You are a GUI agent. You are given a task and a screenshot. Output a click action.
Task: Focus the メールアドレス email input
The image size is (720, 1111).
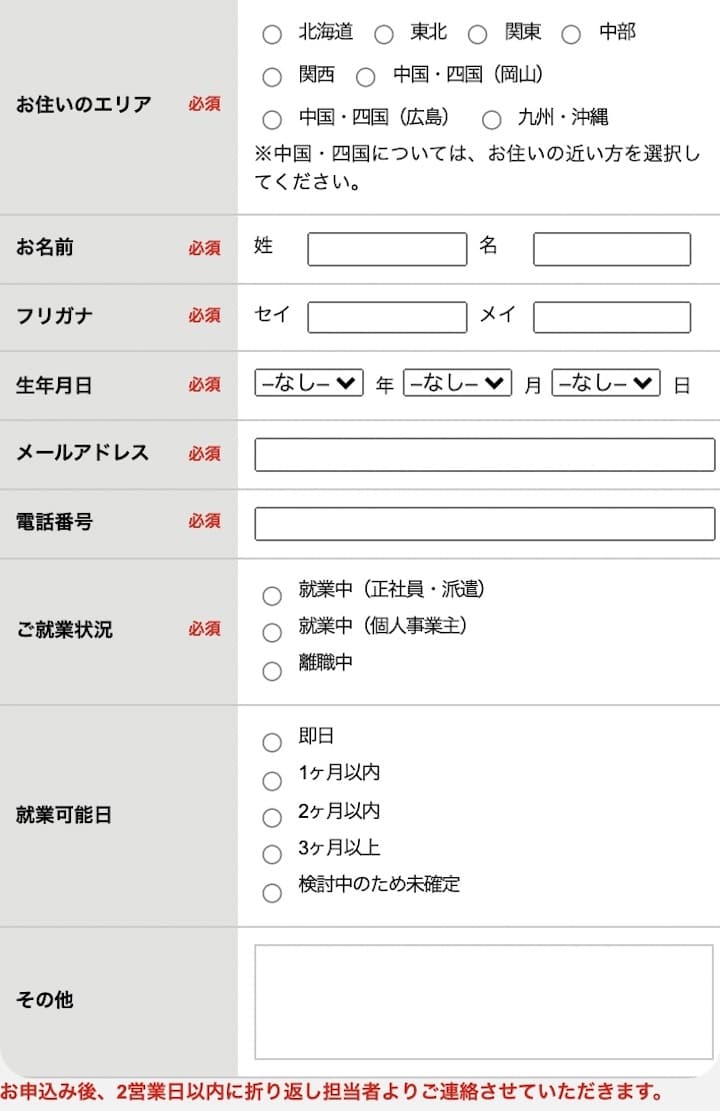pos(484,453)
